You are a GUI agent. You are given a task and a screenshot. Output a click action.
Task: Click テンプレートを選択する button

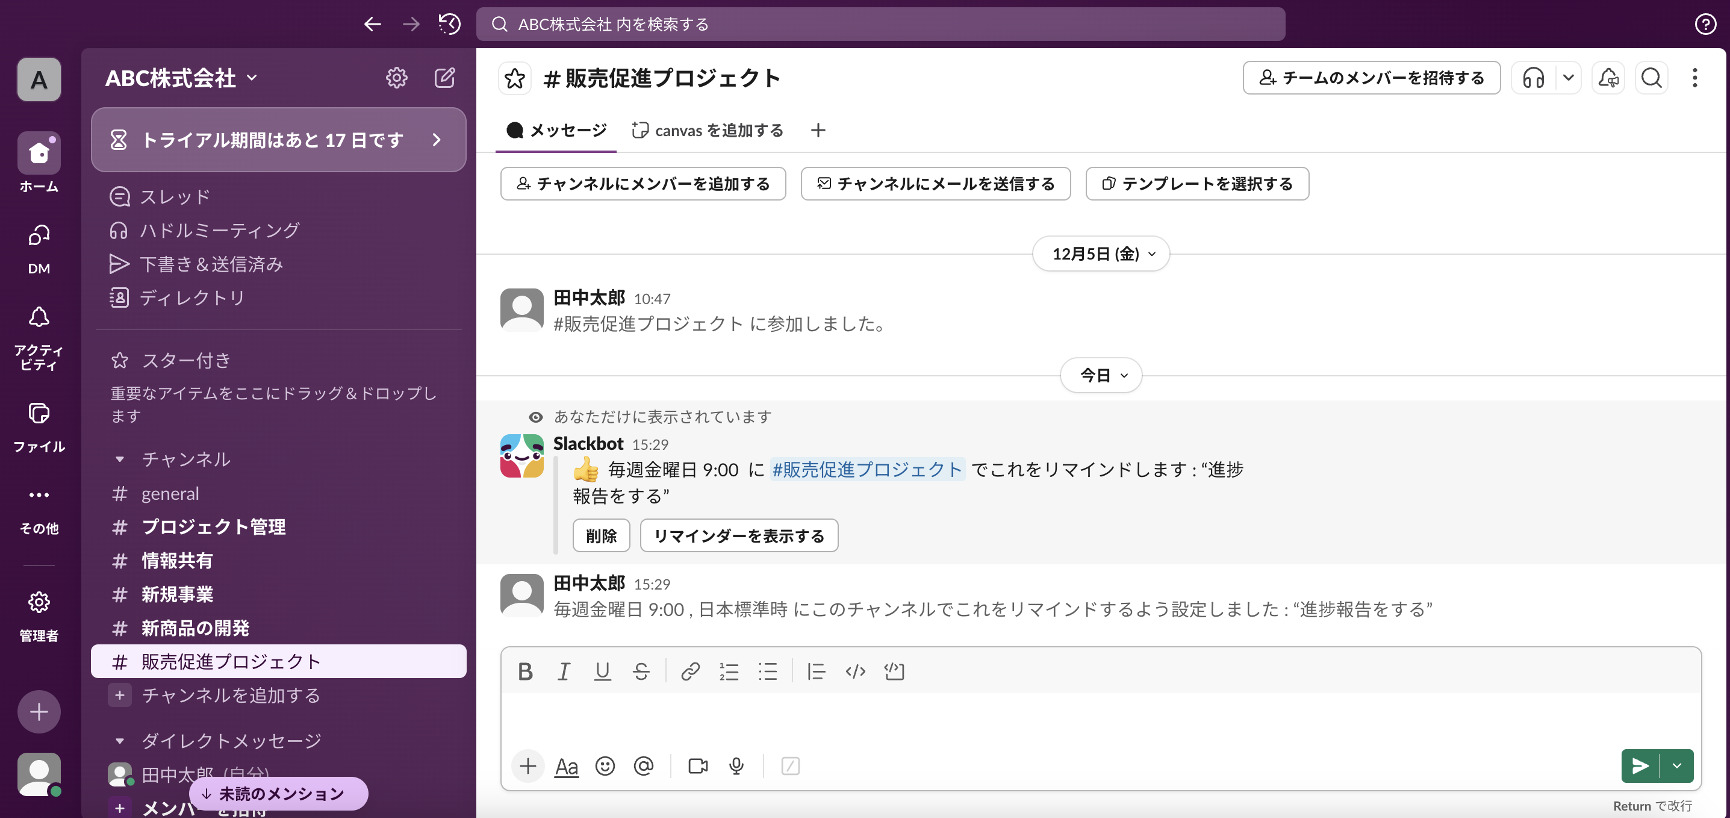pyautogui.click(x=1198, y=184)
